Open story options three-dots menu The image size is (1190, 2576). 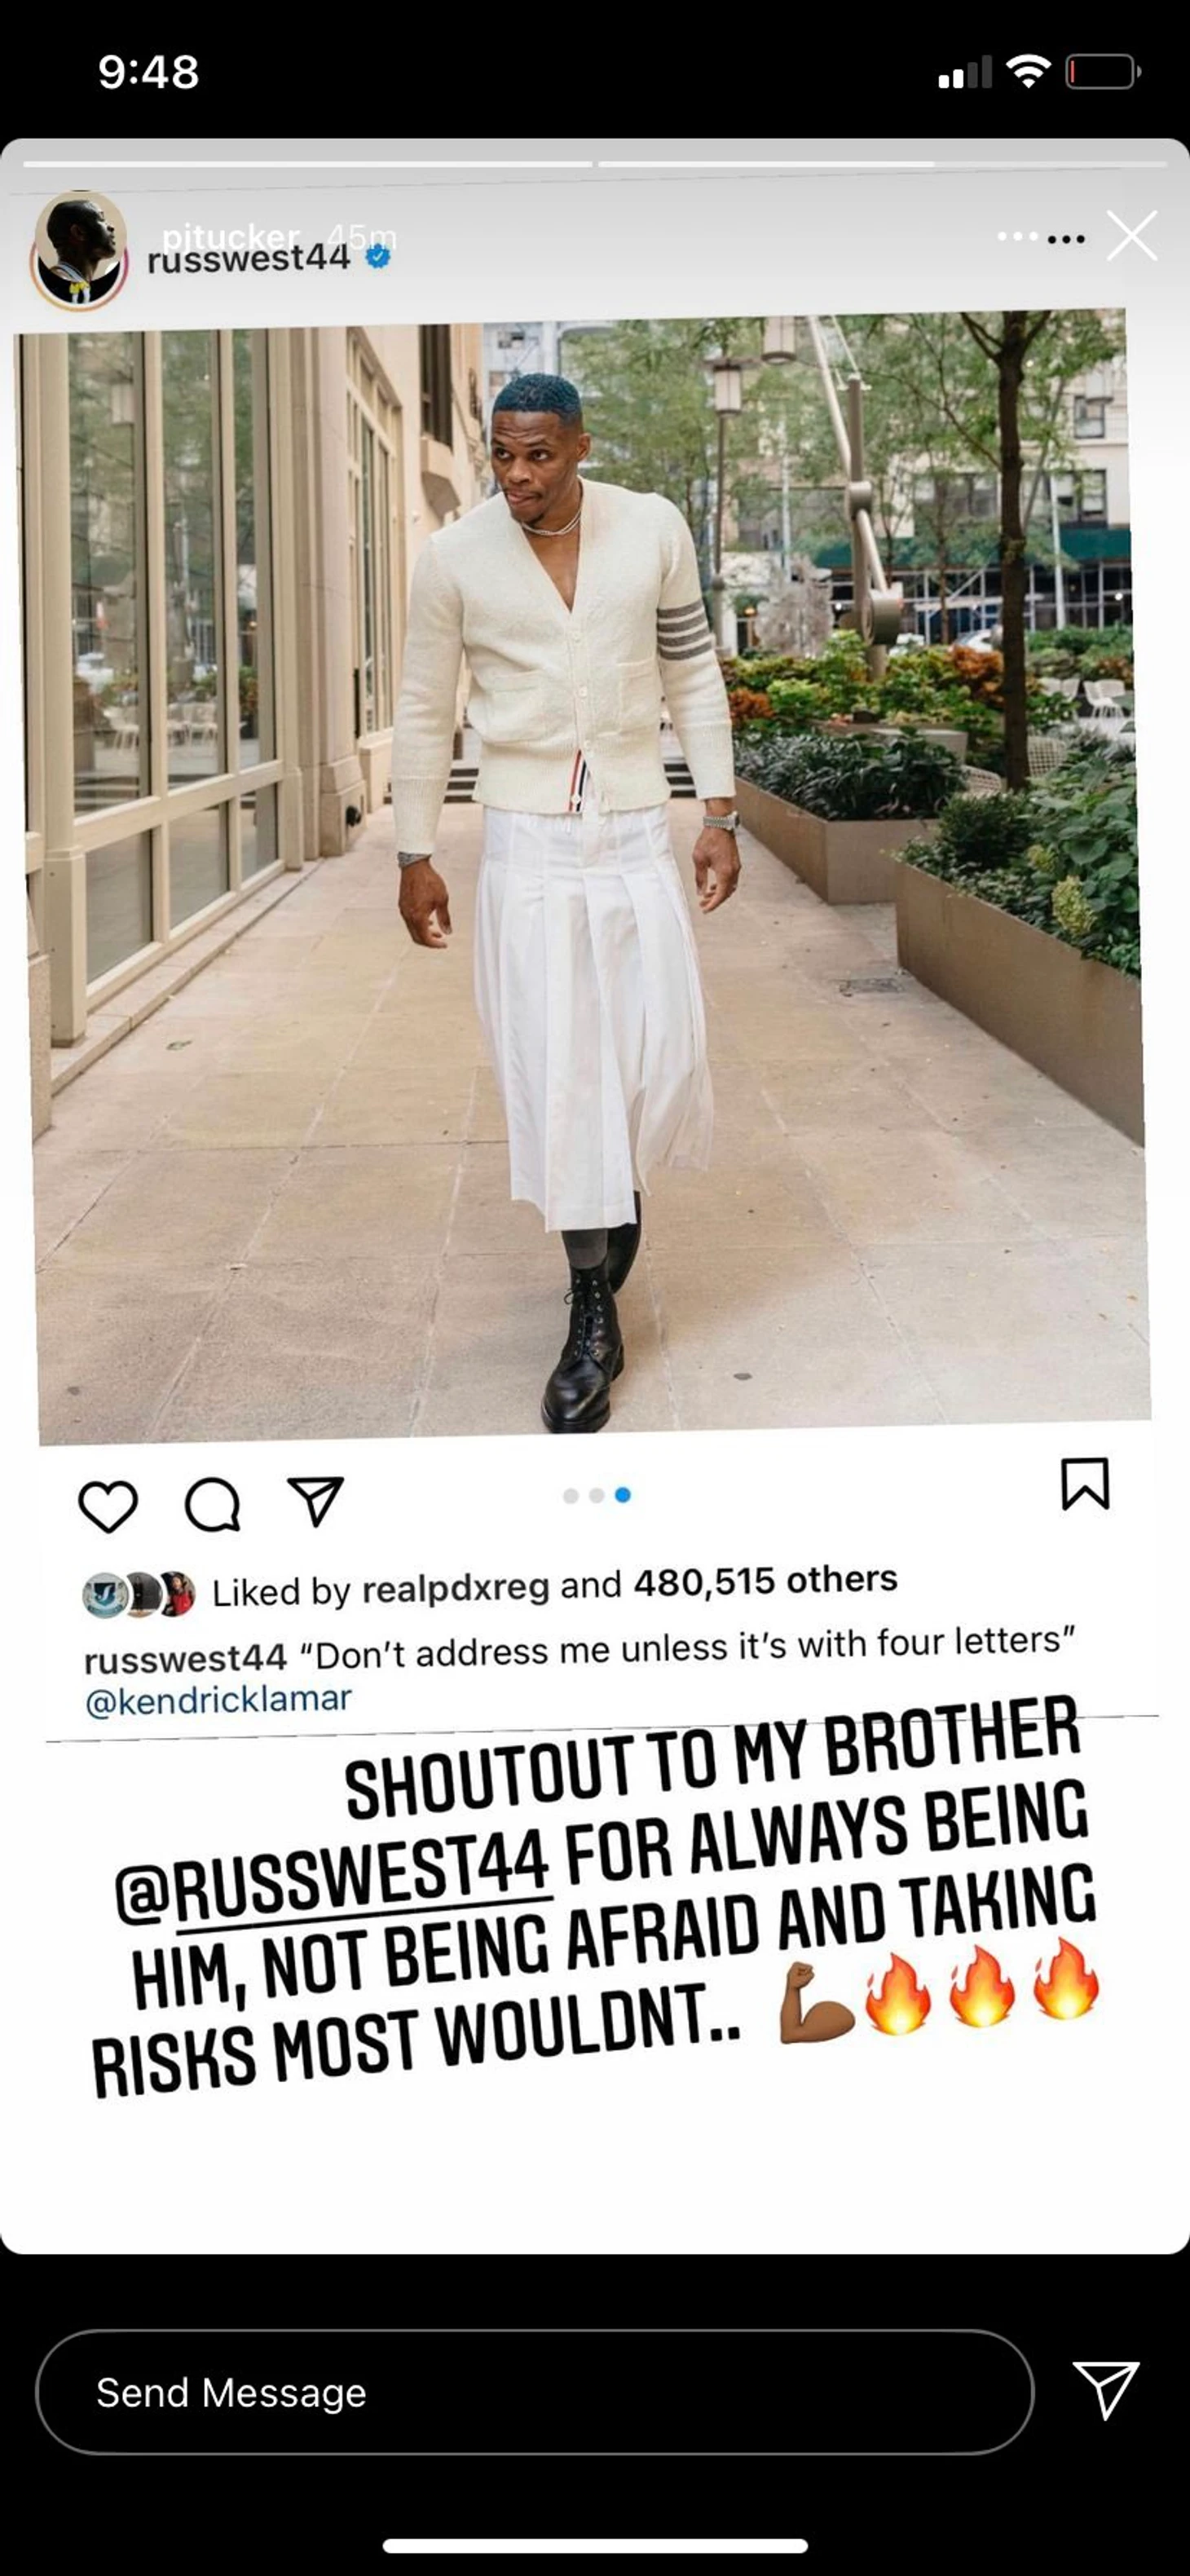click(1066, 238)
